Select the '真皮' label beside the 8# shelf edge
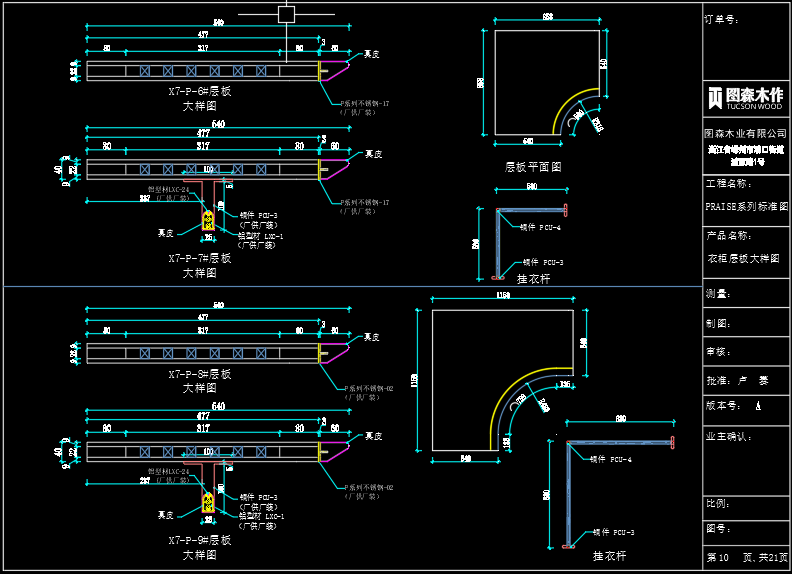This screenshot has height=574, width=792. tap(372, 337)
